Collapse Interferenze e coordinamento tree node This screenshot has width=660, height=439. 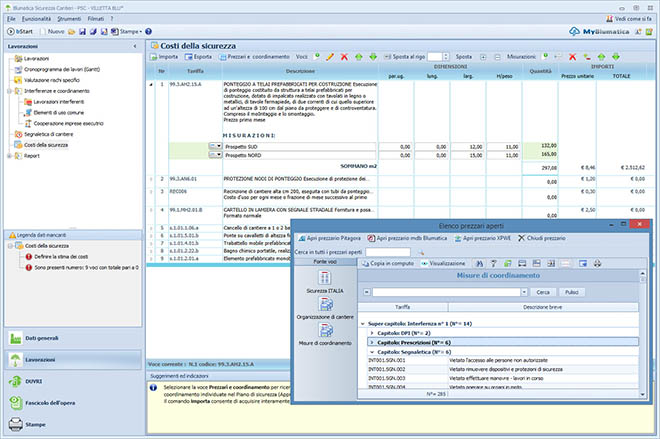coord(11,90)
